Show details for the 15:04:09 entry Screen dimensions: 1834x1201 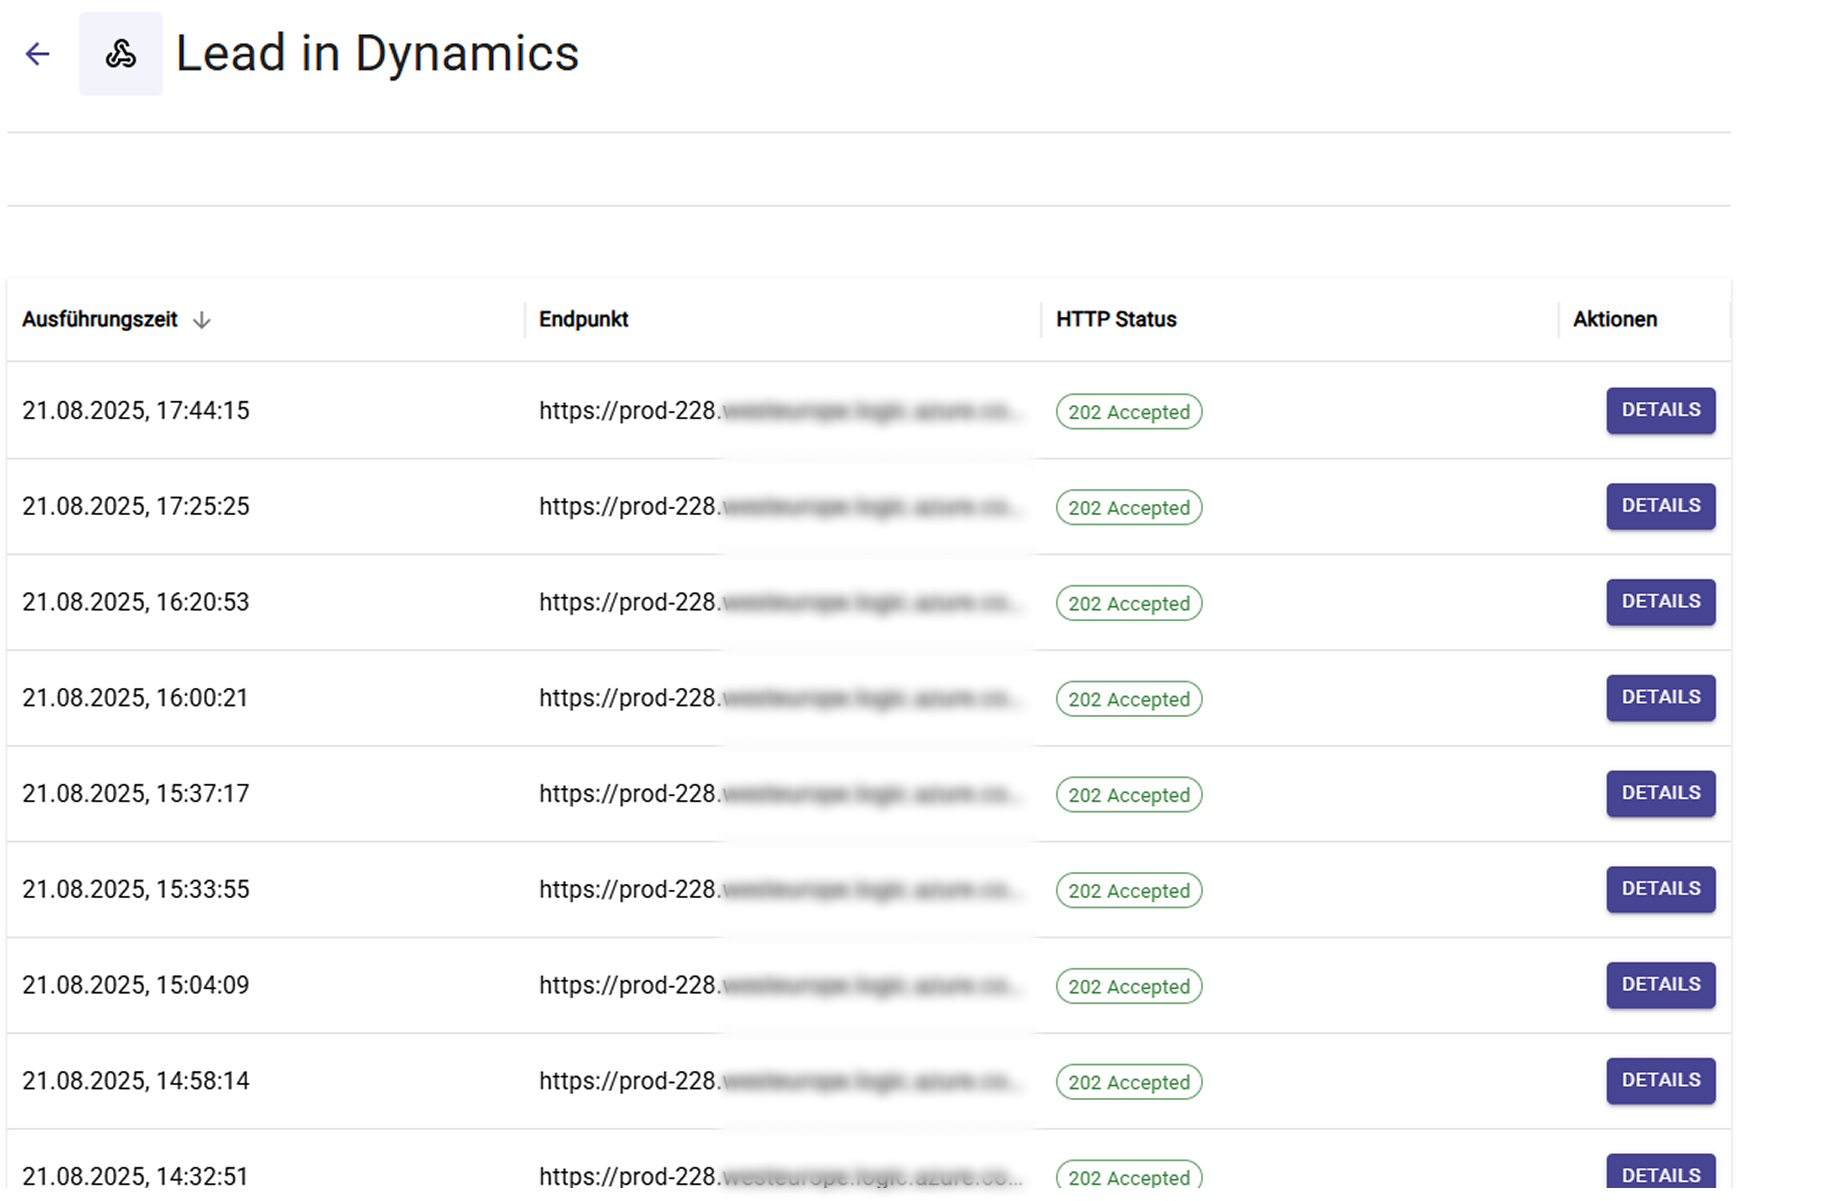[x=1660, y=985]
